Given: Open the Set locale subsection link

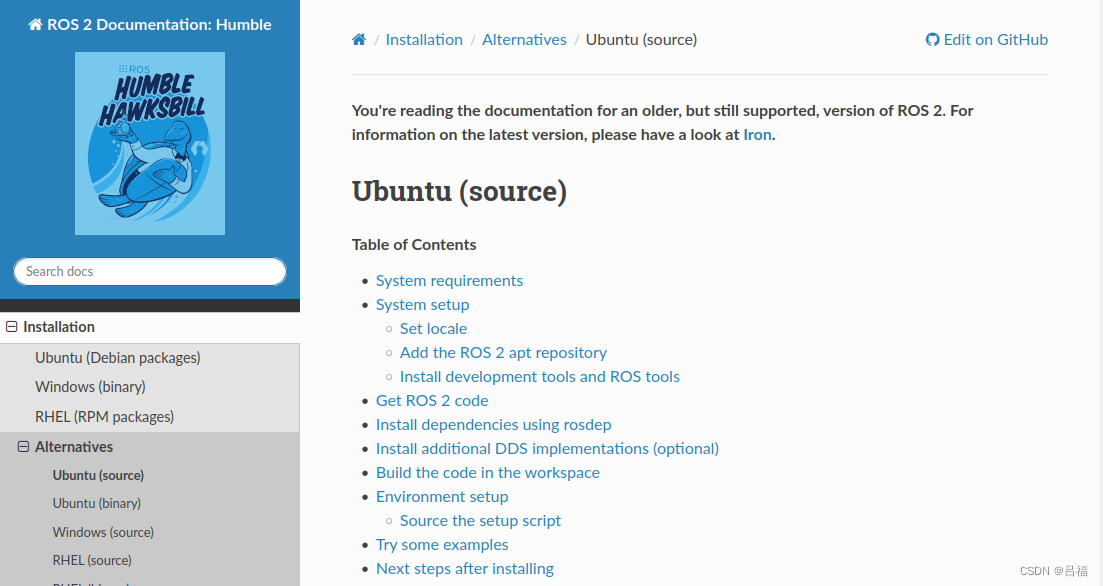Looking at the screenshot, I should 433,329.
